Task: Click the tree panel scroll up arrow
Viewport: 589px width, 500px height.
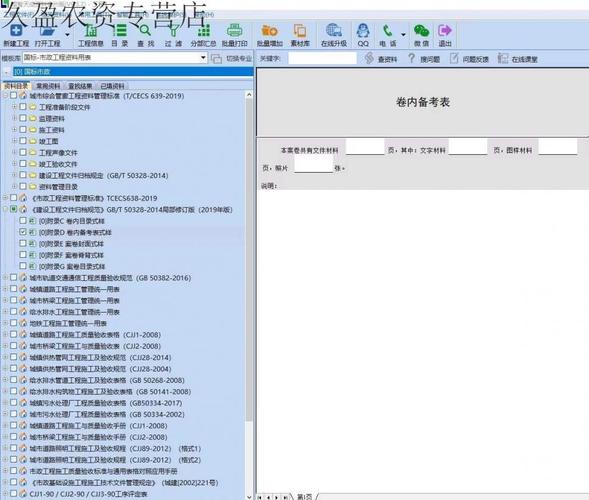Action: (x=249, y=95)
